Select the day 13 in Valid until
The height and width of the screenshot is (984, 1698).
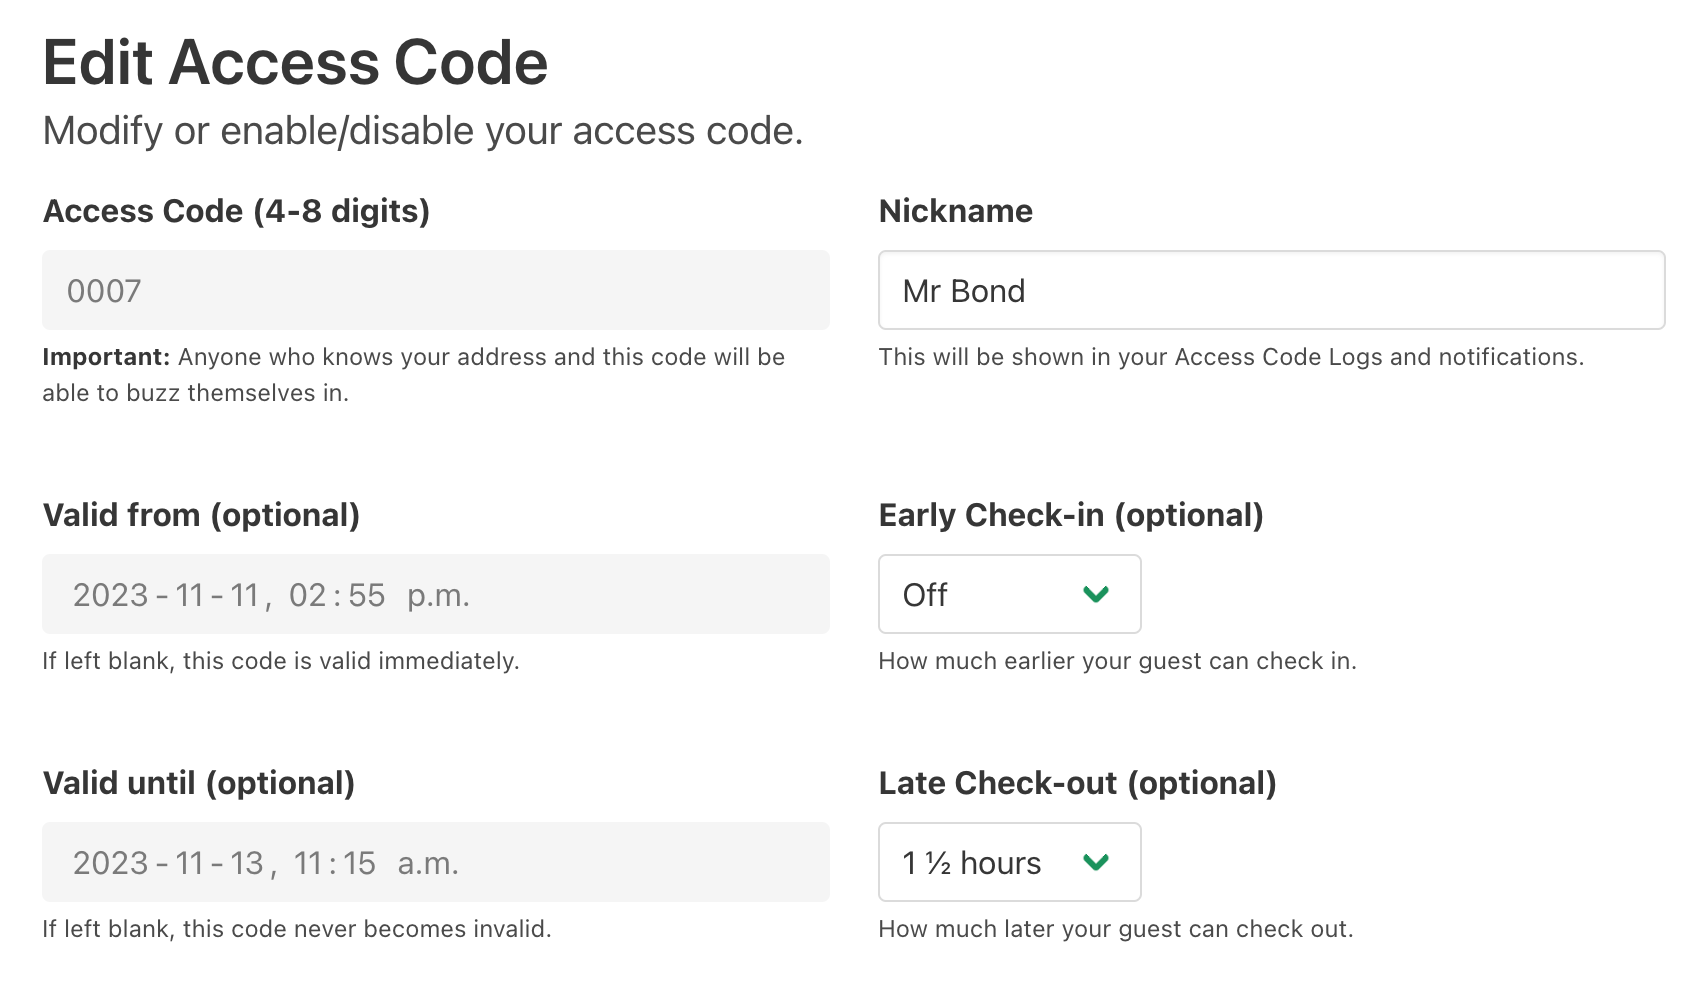tap(246, 864)
